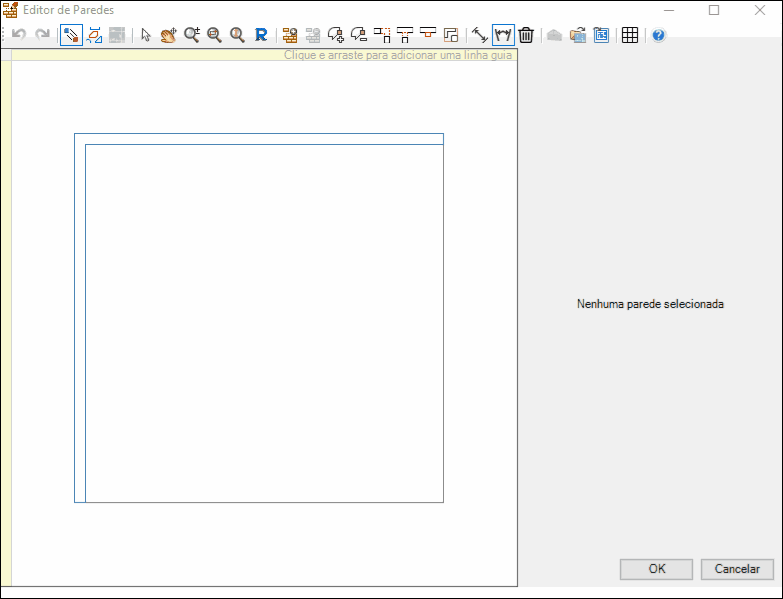Toggle the second blue line drawing tool

click(x=94, y=35)
